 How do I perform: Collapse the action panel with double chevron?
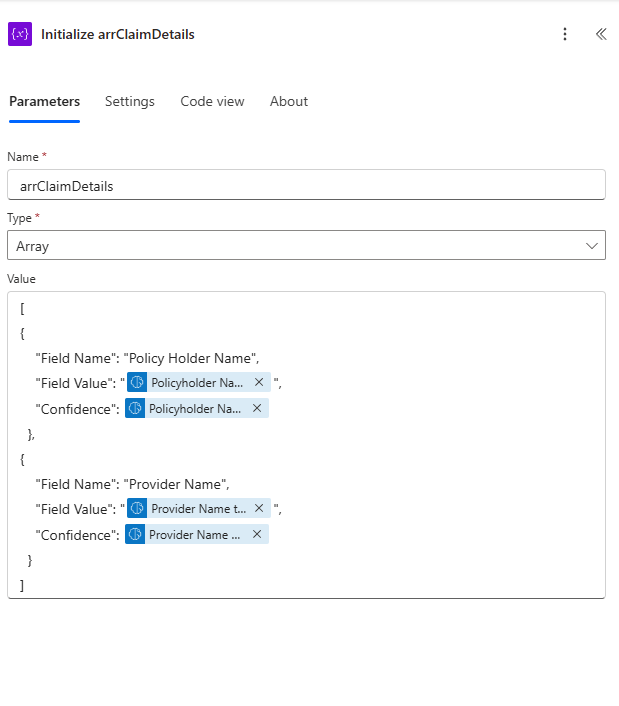point(601,34)
